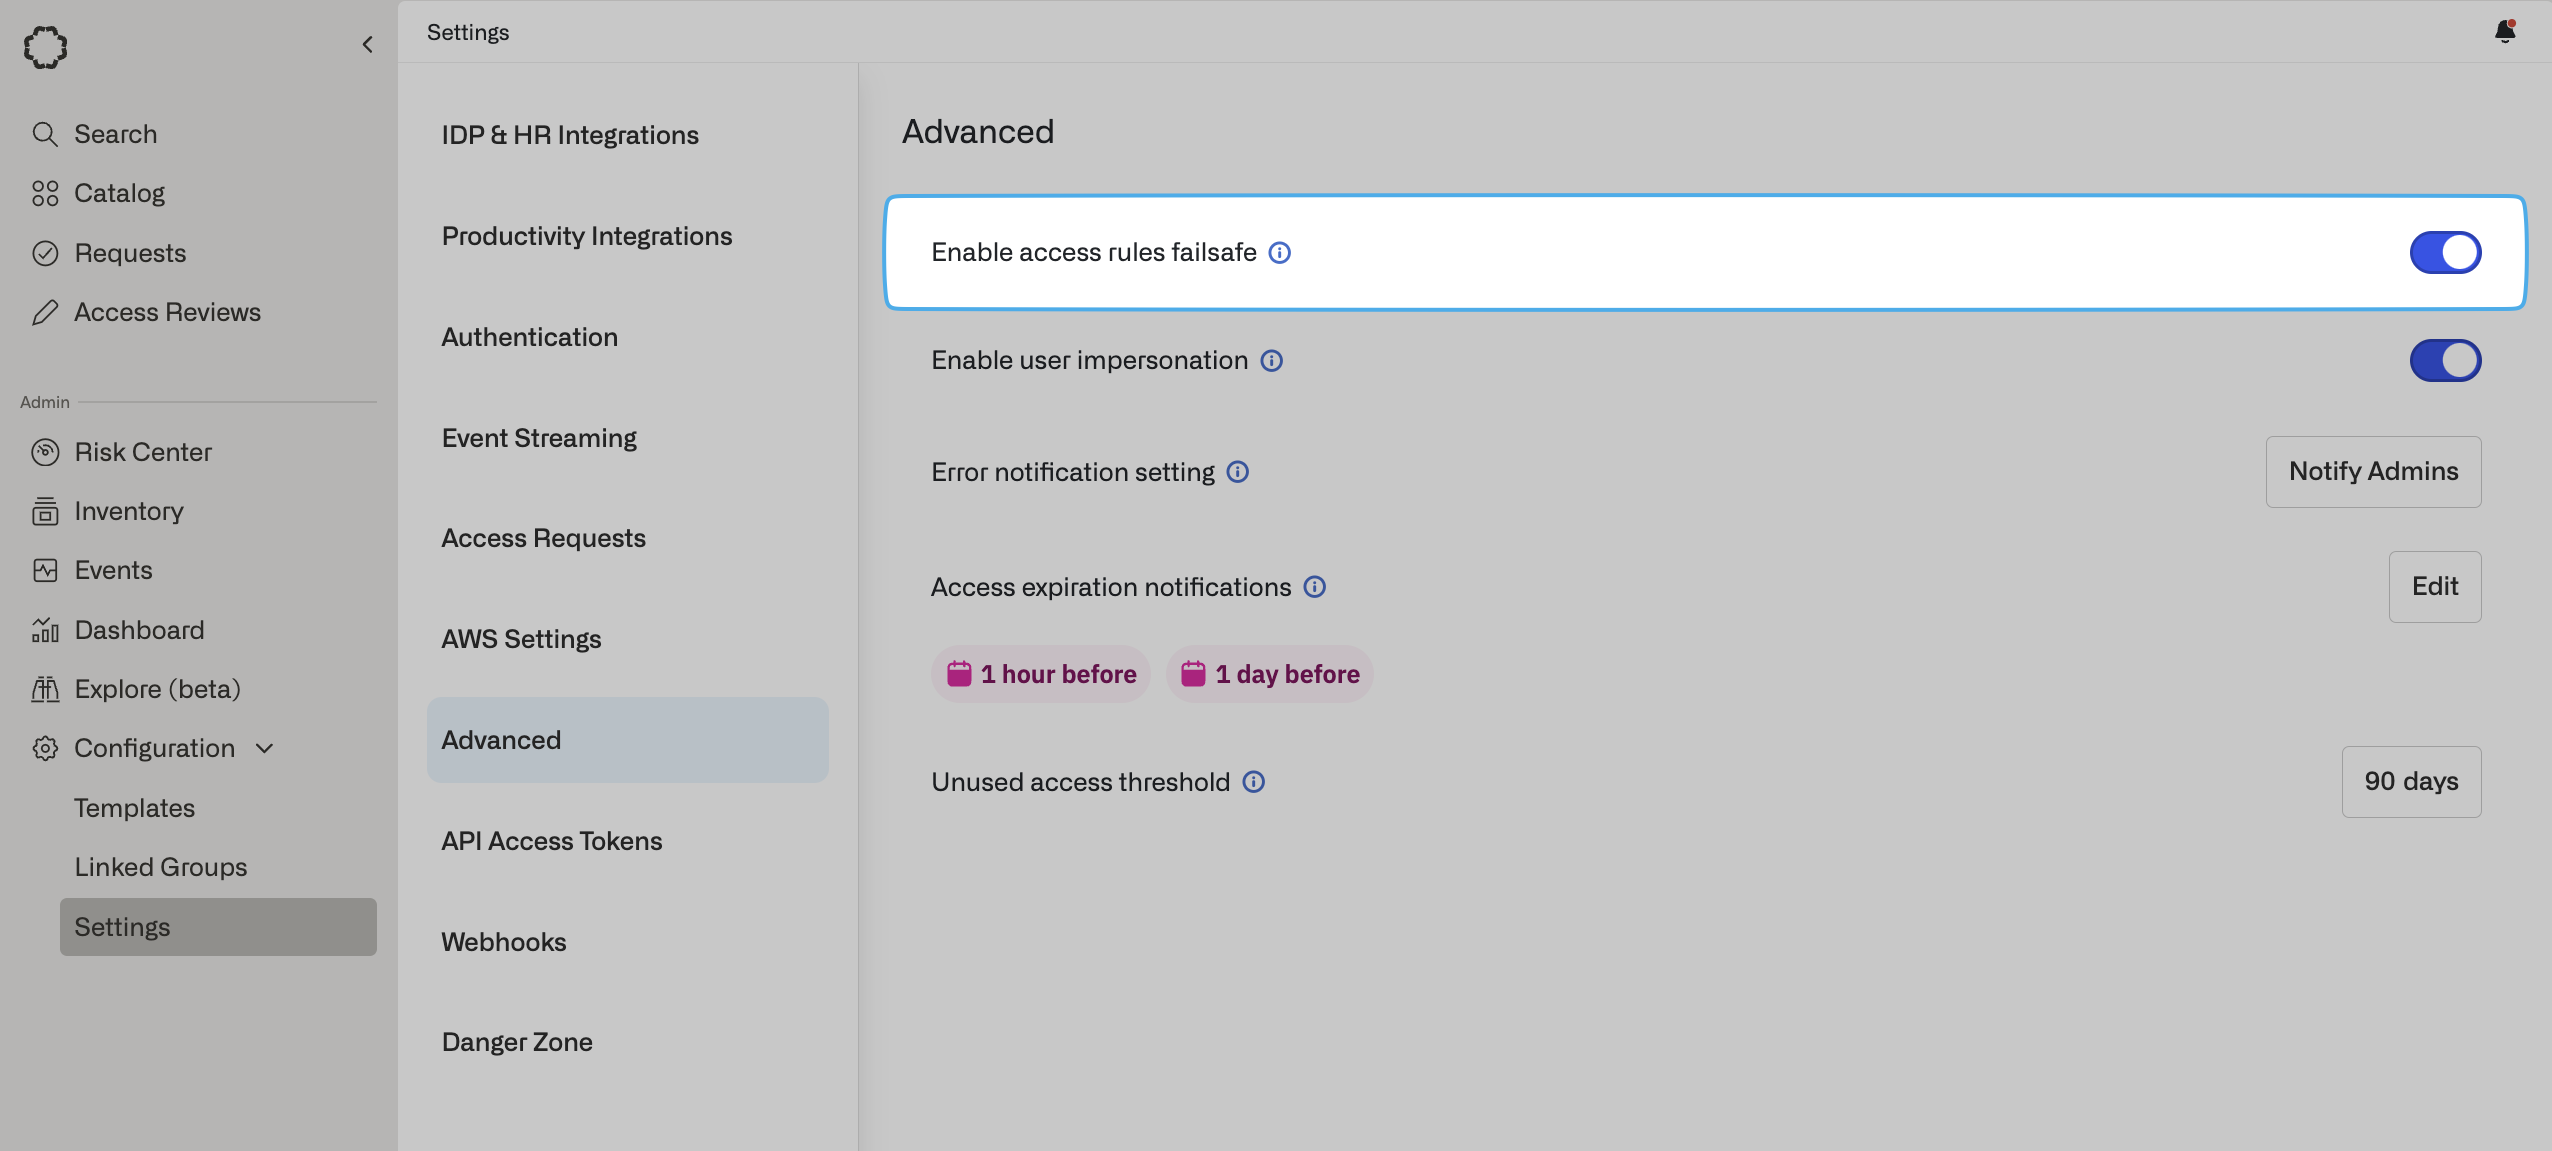The width and height of the screenshot is (2552, 1151).
Task: Click info icon next to access rules failsafe
Action: coord(1279,252)
